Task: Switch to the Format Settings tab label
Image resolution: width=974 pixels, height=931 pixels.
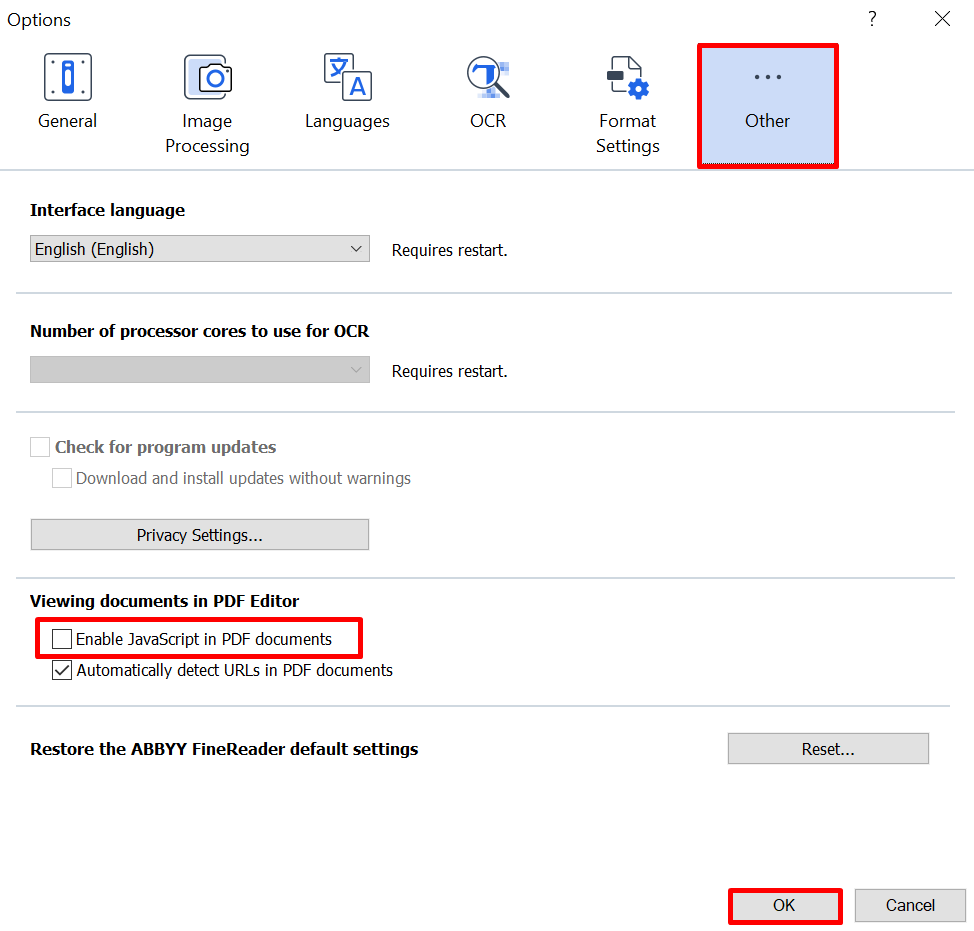Action: click(x=628, y=133)
